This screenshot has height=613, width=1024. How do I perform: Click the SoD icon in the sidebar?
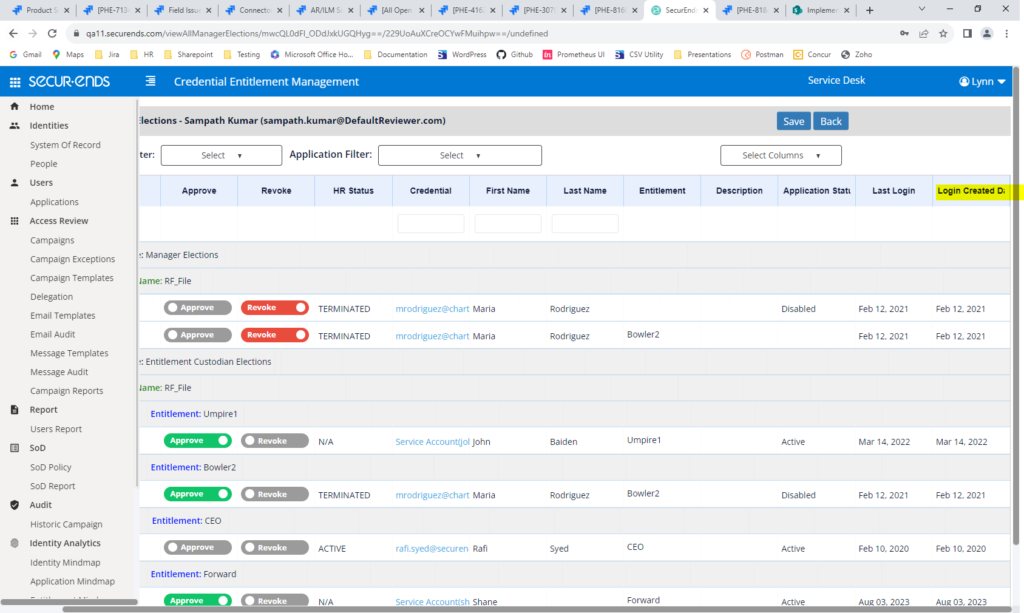tap(14, 448)
